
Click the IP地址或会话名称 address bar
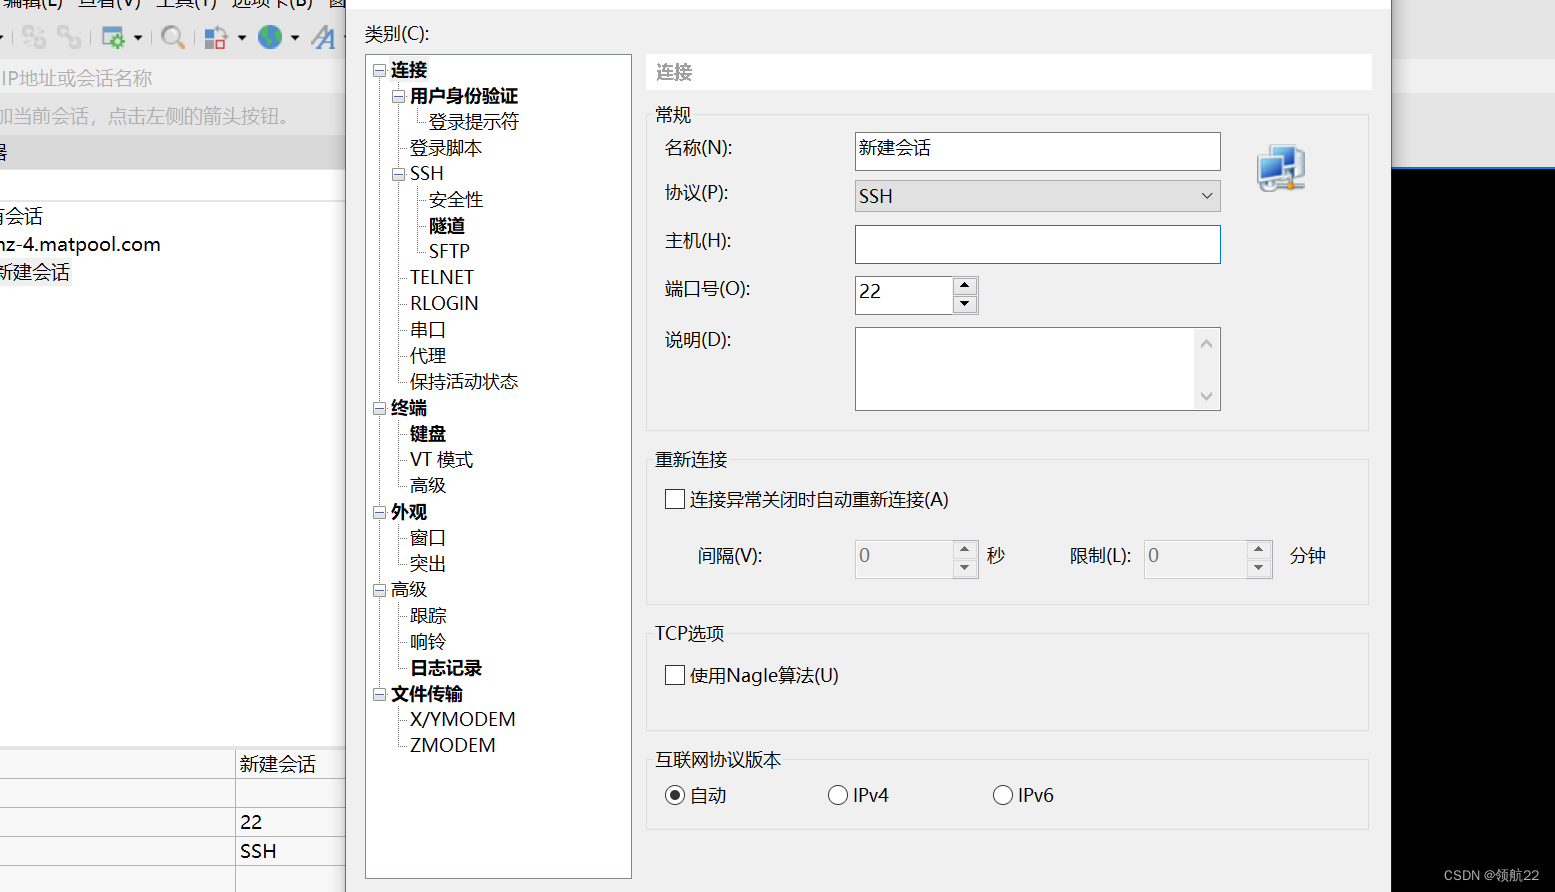tap(173, 78)
